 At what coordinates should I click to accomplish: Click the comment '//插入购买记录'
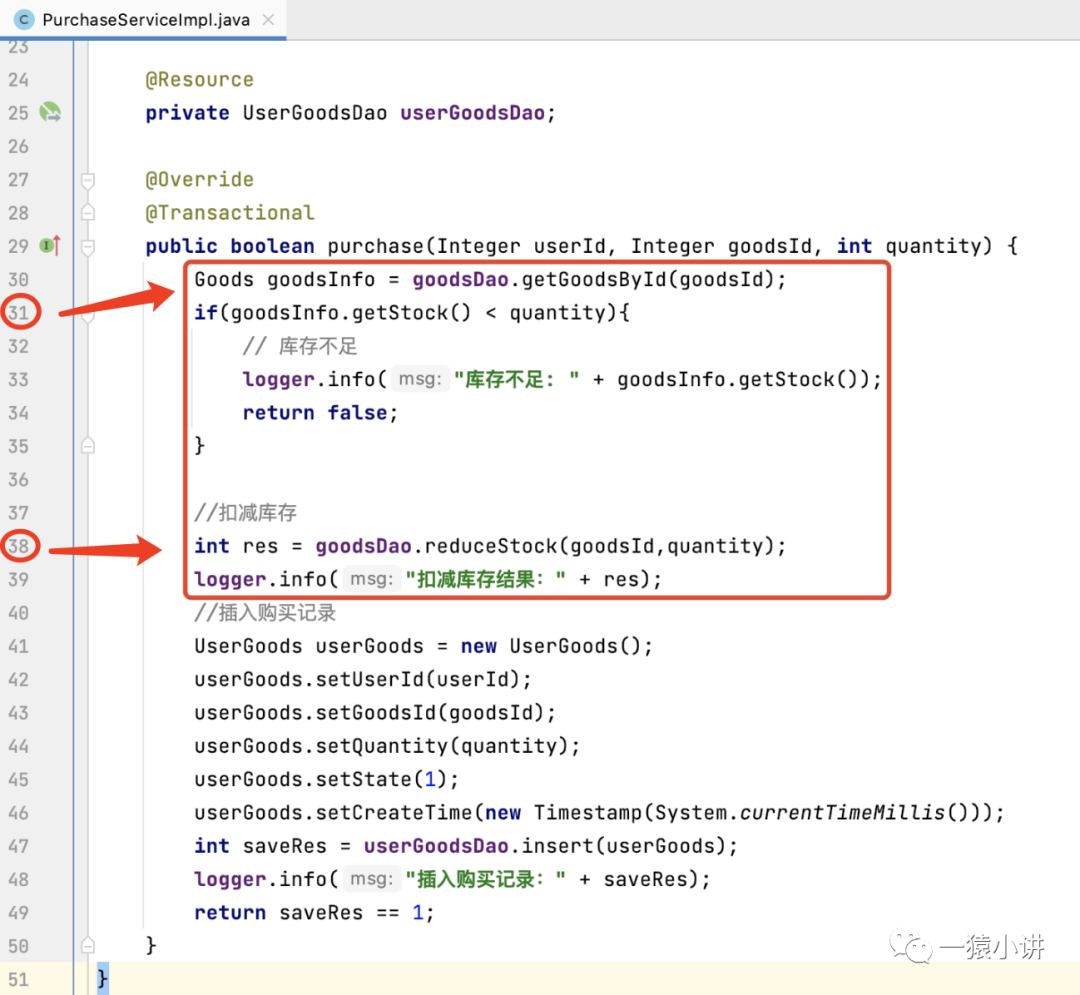coord(265,612)
